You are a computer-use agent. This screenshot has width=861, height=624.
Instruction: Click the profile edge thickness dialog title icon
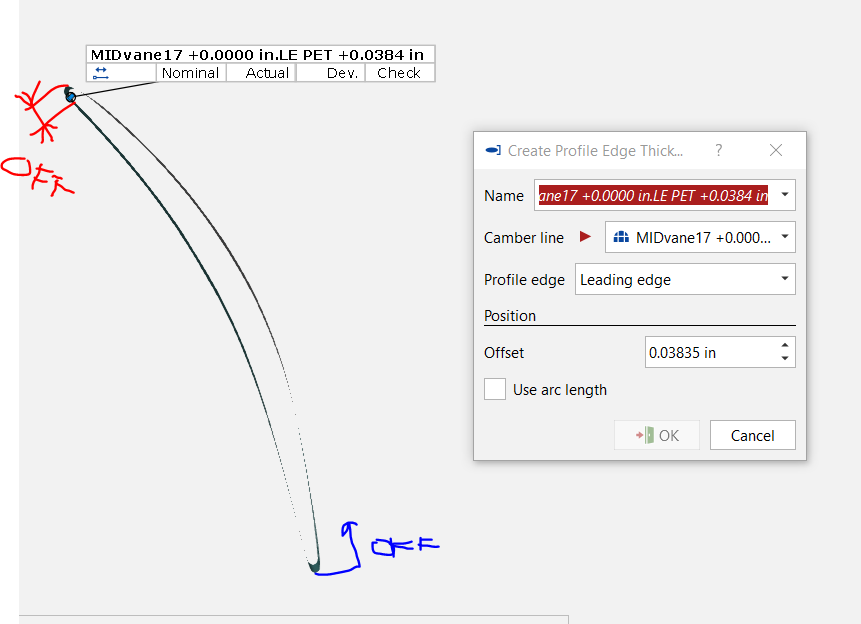coord(493,151)
